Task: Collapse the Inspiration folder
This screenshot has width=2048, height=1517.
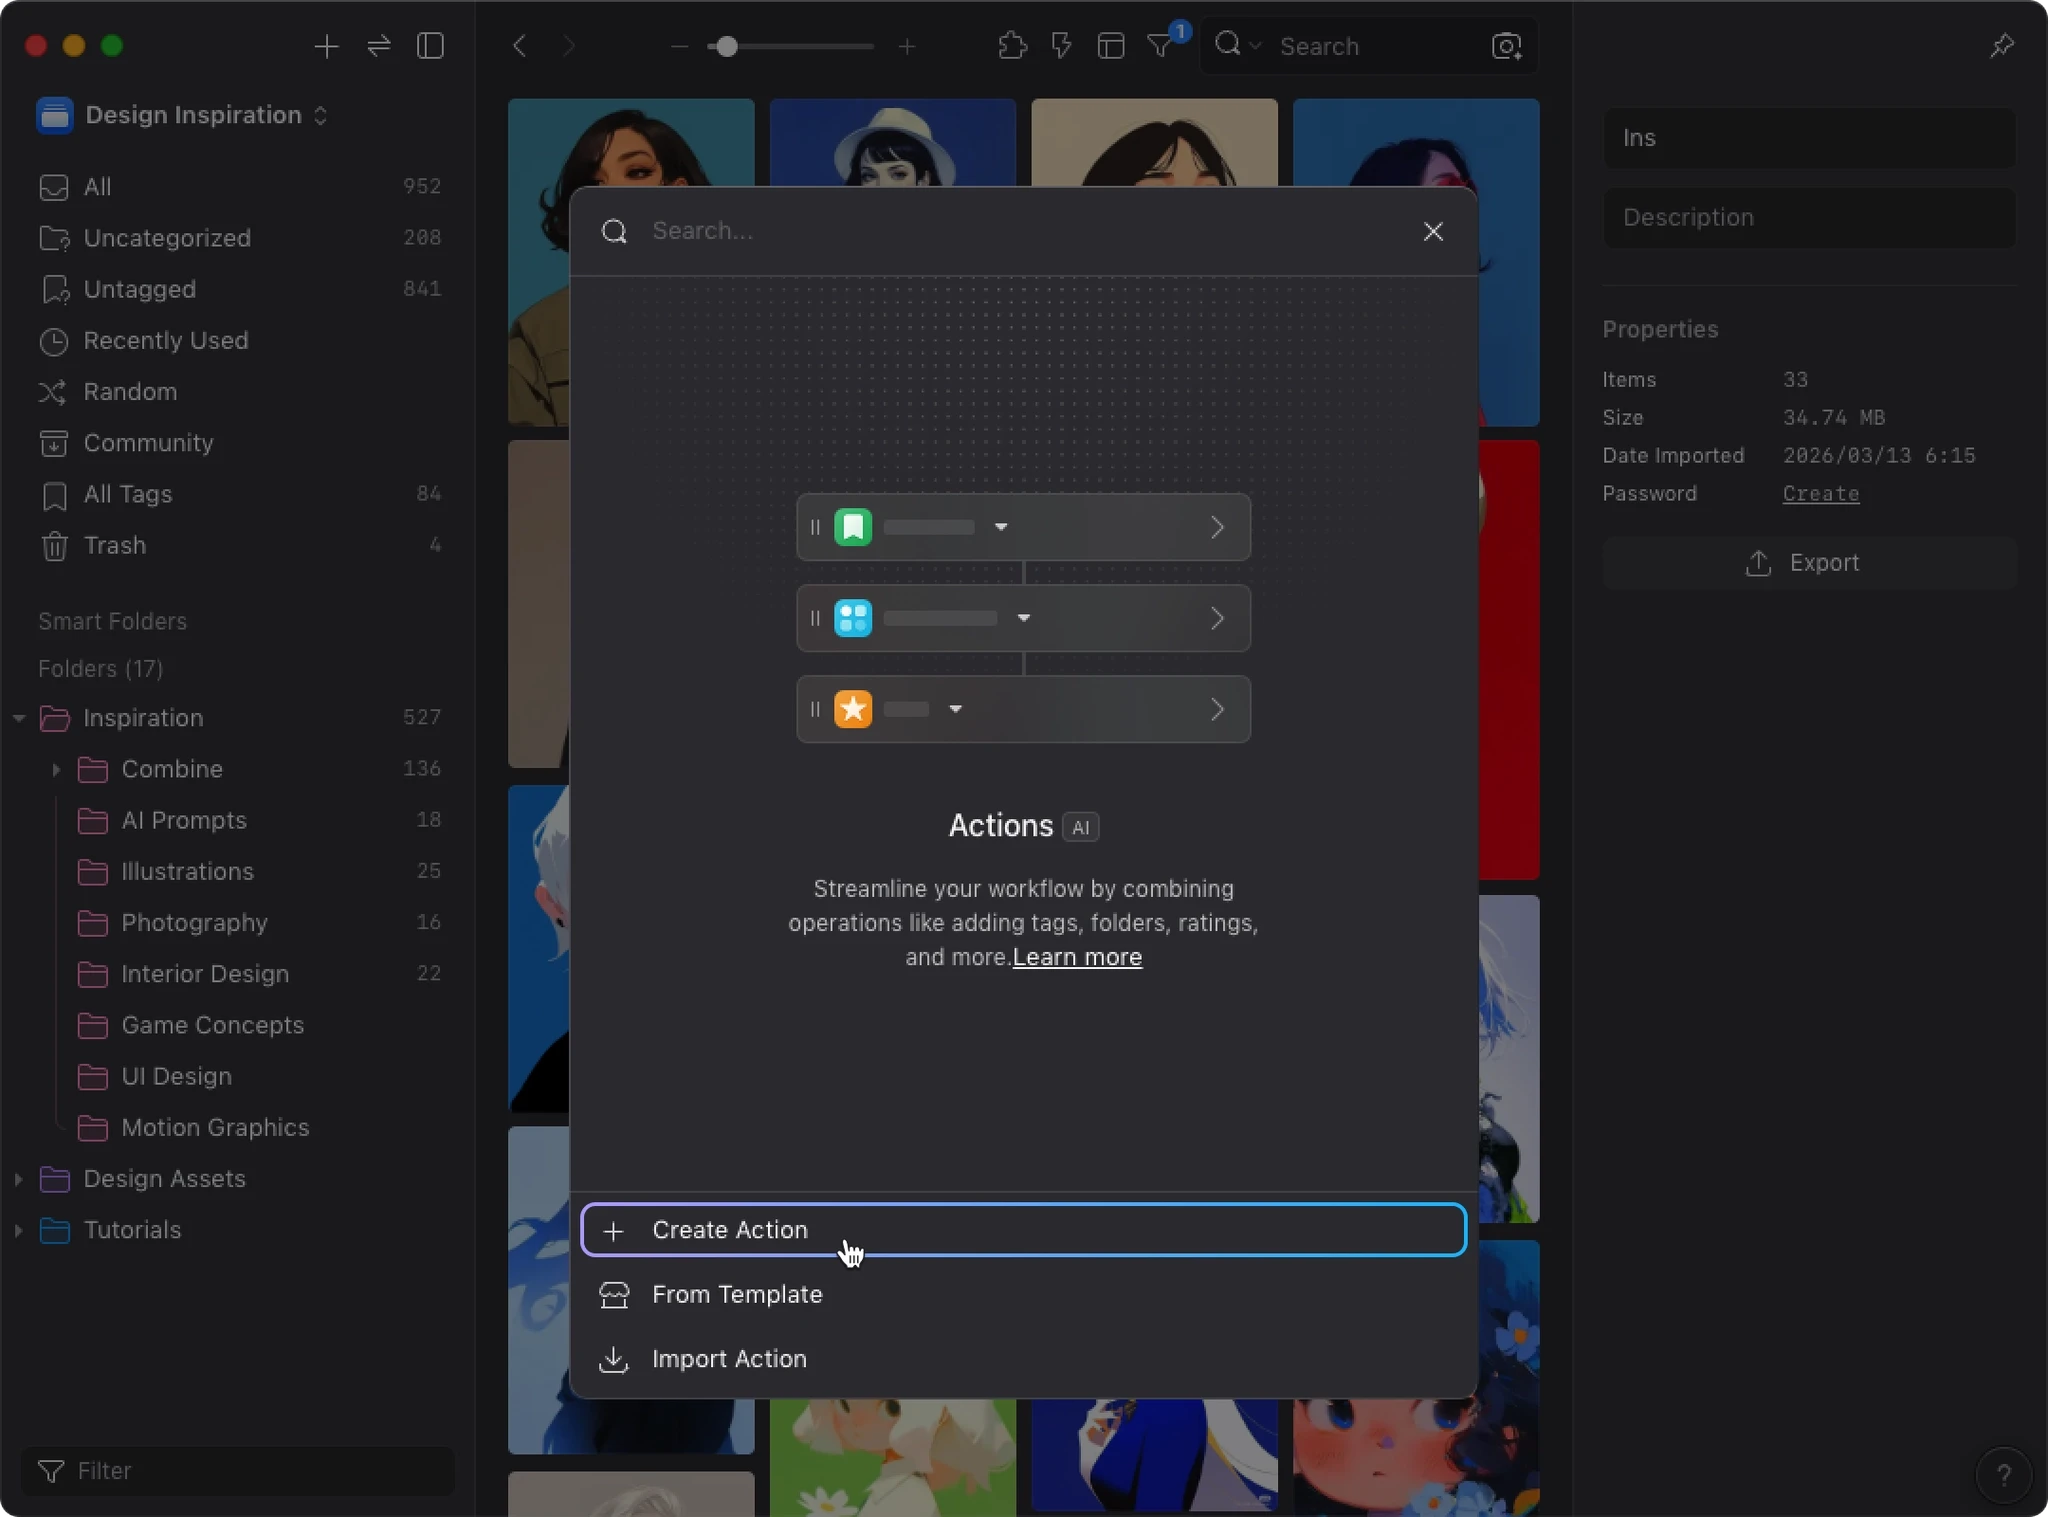Action: pyautogui.click(x=18, y=718)
